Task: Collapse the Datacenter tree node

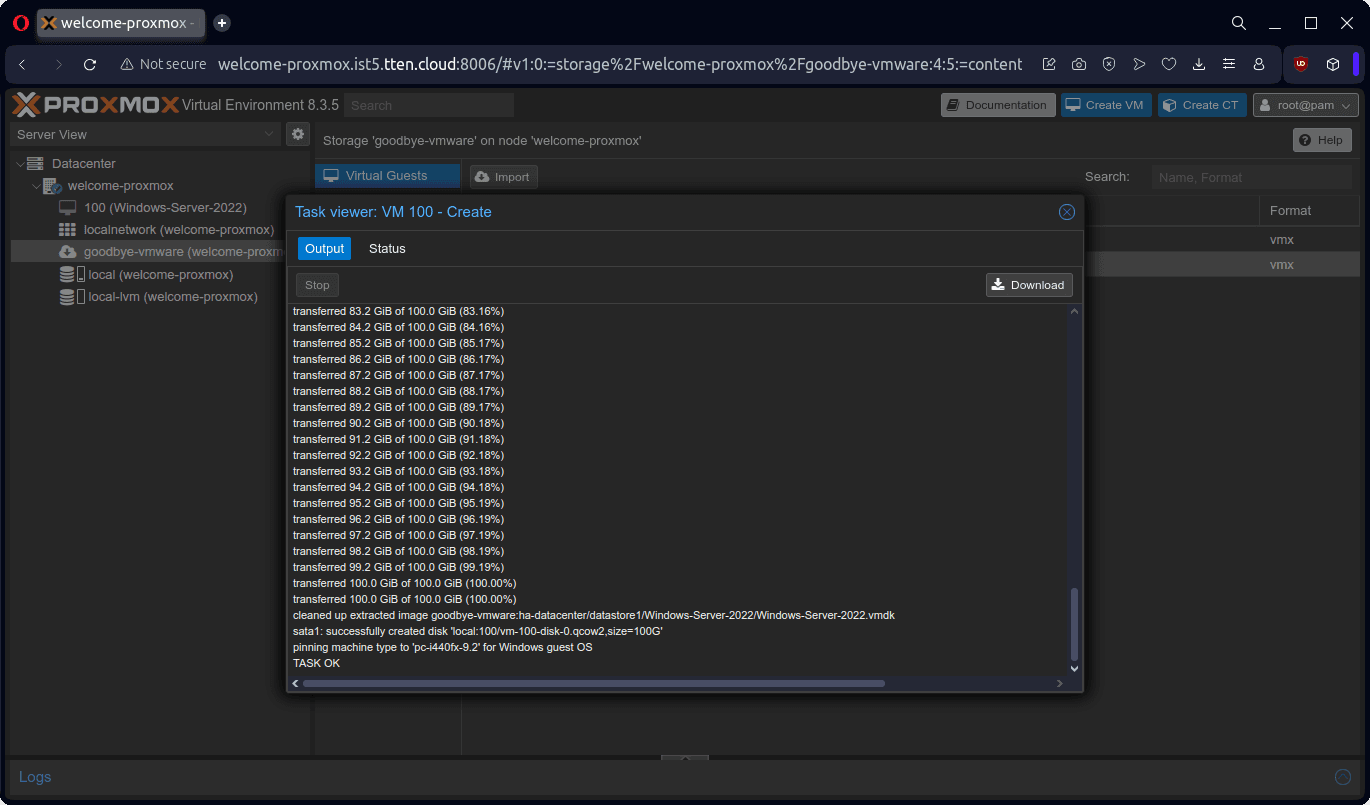Action: tap(20, 163)
